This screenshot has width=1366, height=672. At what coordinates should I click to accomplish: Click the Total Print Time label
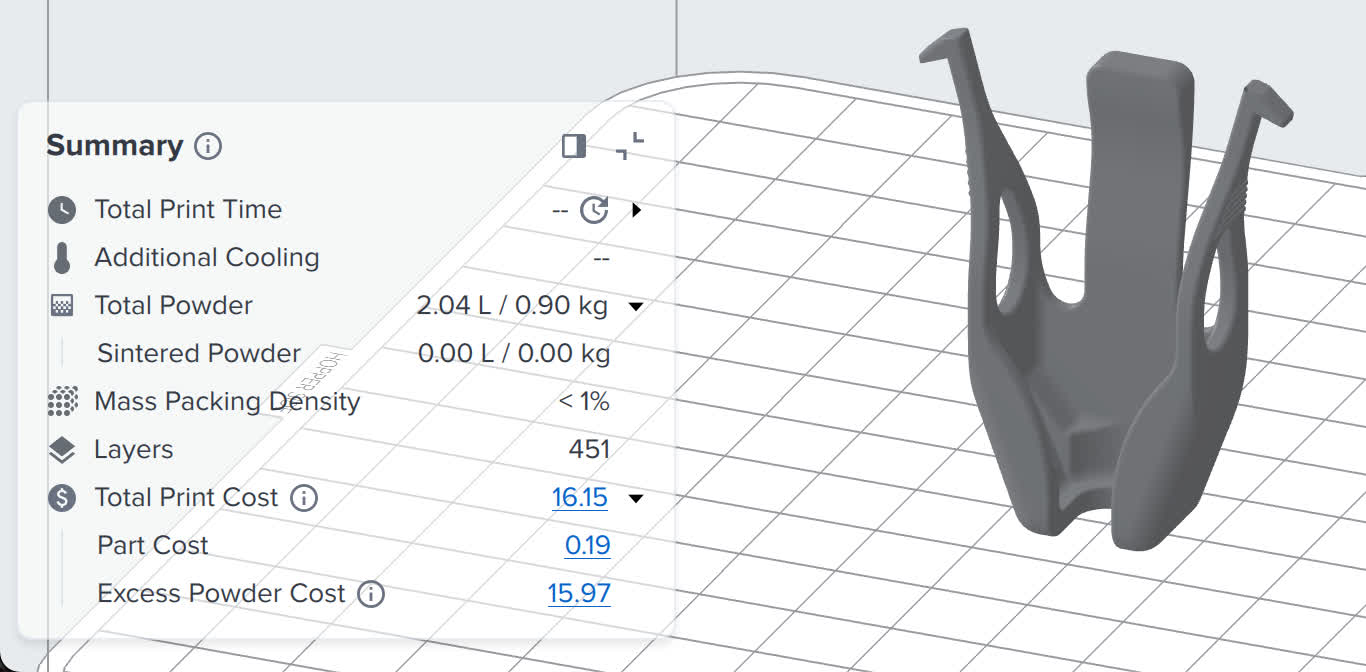coord(188,209)
